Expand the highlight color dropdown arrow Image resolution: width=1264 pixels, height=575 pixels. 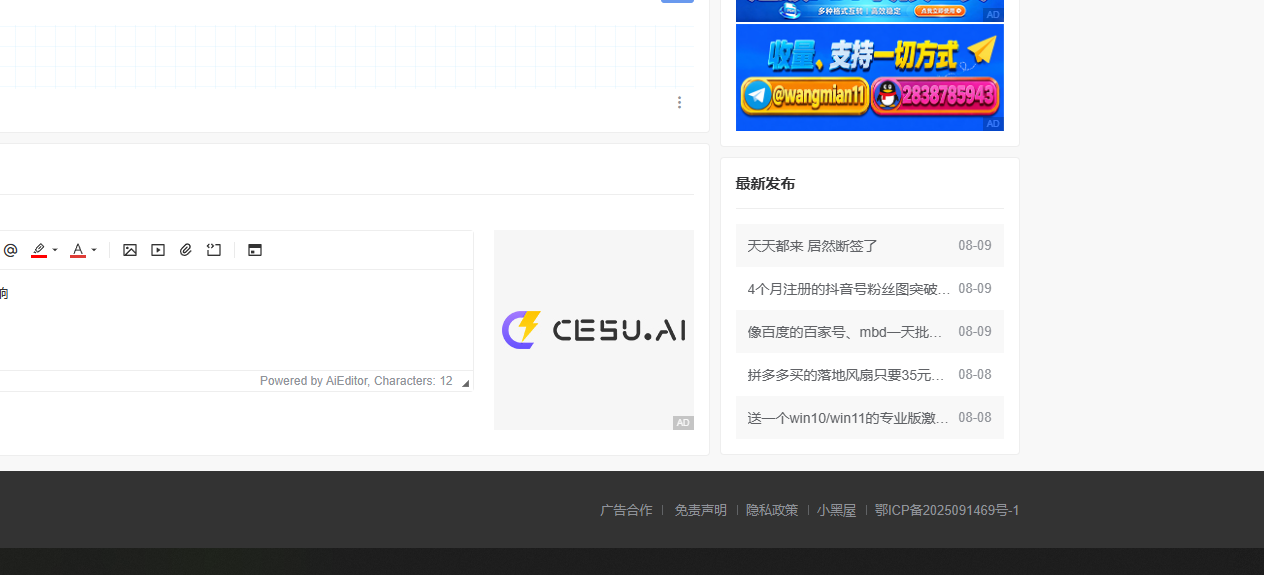pyautogui.click(x=55, y=250)
